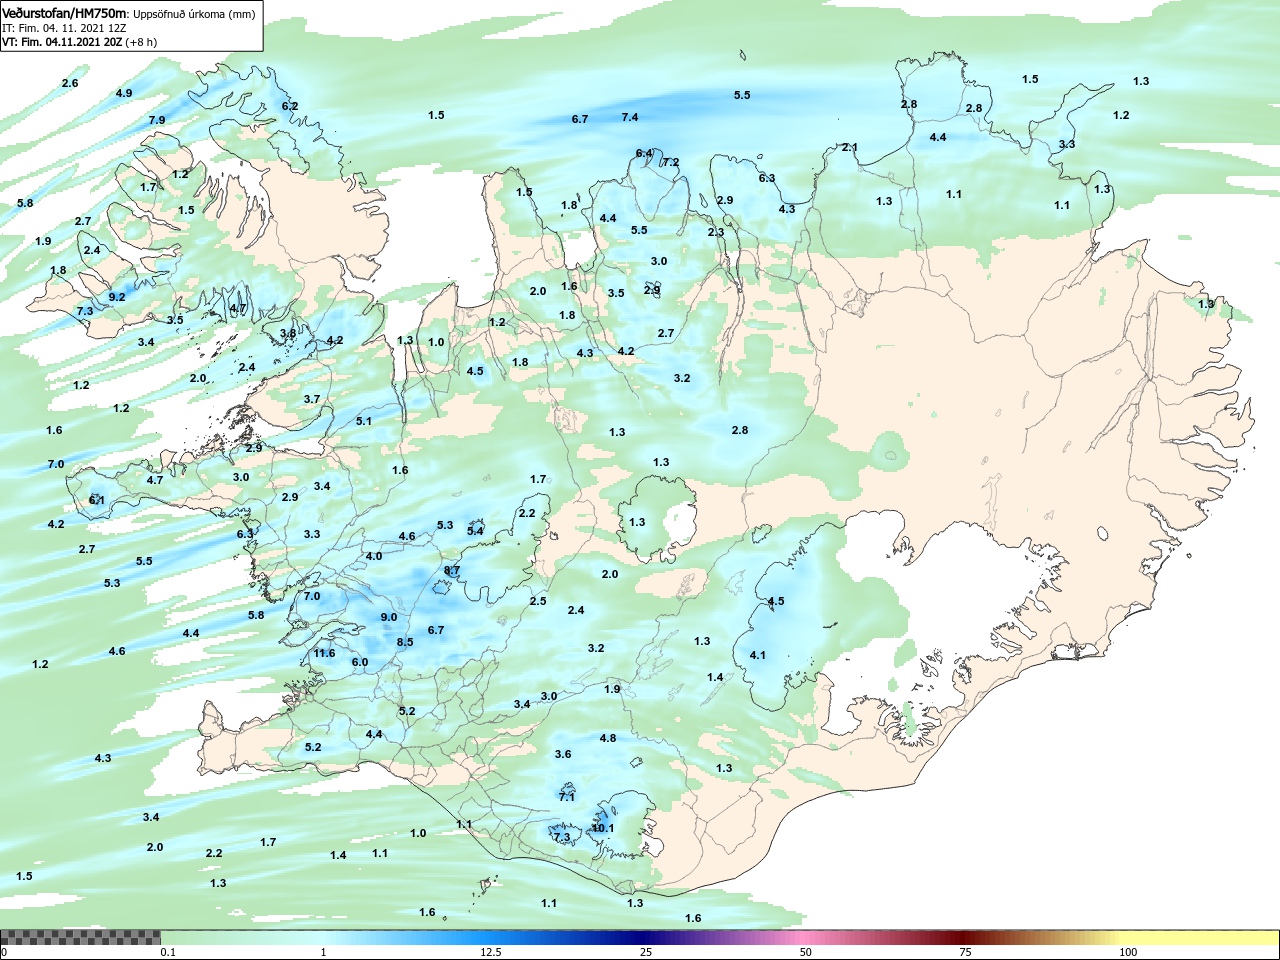Image resolution: width=1280 pixels, height=960 pixels.
Task: Click the 11.6 precipitation value on the map
Action: click(324, 653)
